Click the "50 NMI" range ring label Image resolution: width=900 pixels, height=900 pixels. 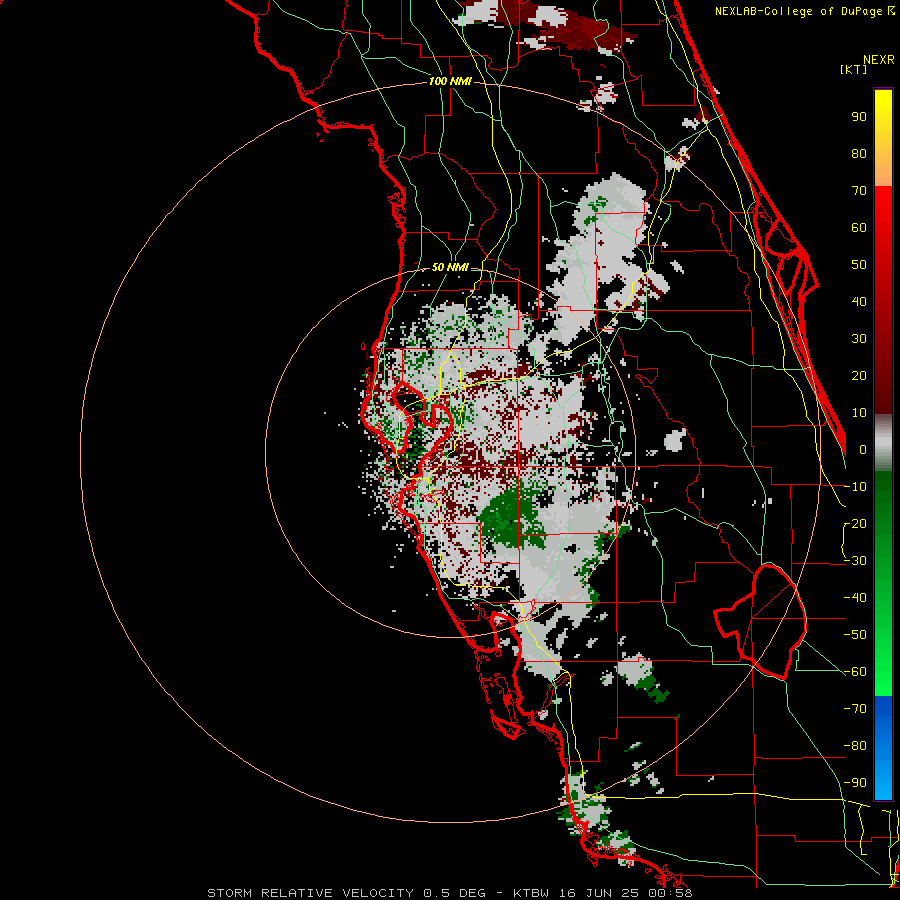pos(450,267)
